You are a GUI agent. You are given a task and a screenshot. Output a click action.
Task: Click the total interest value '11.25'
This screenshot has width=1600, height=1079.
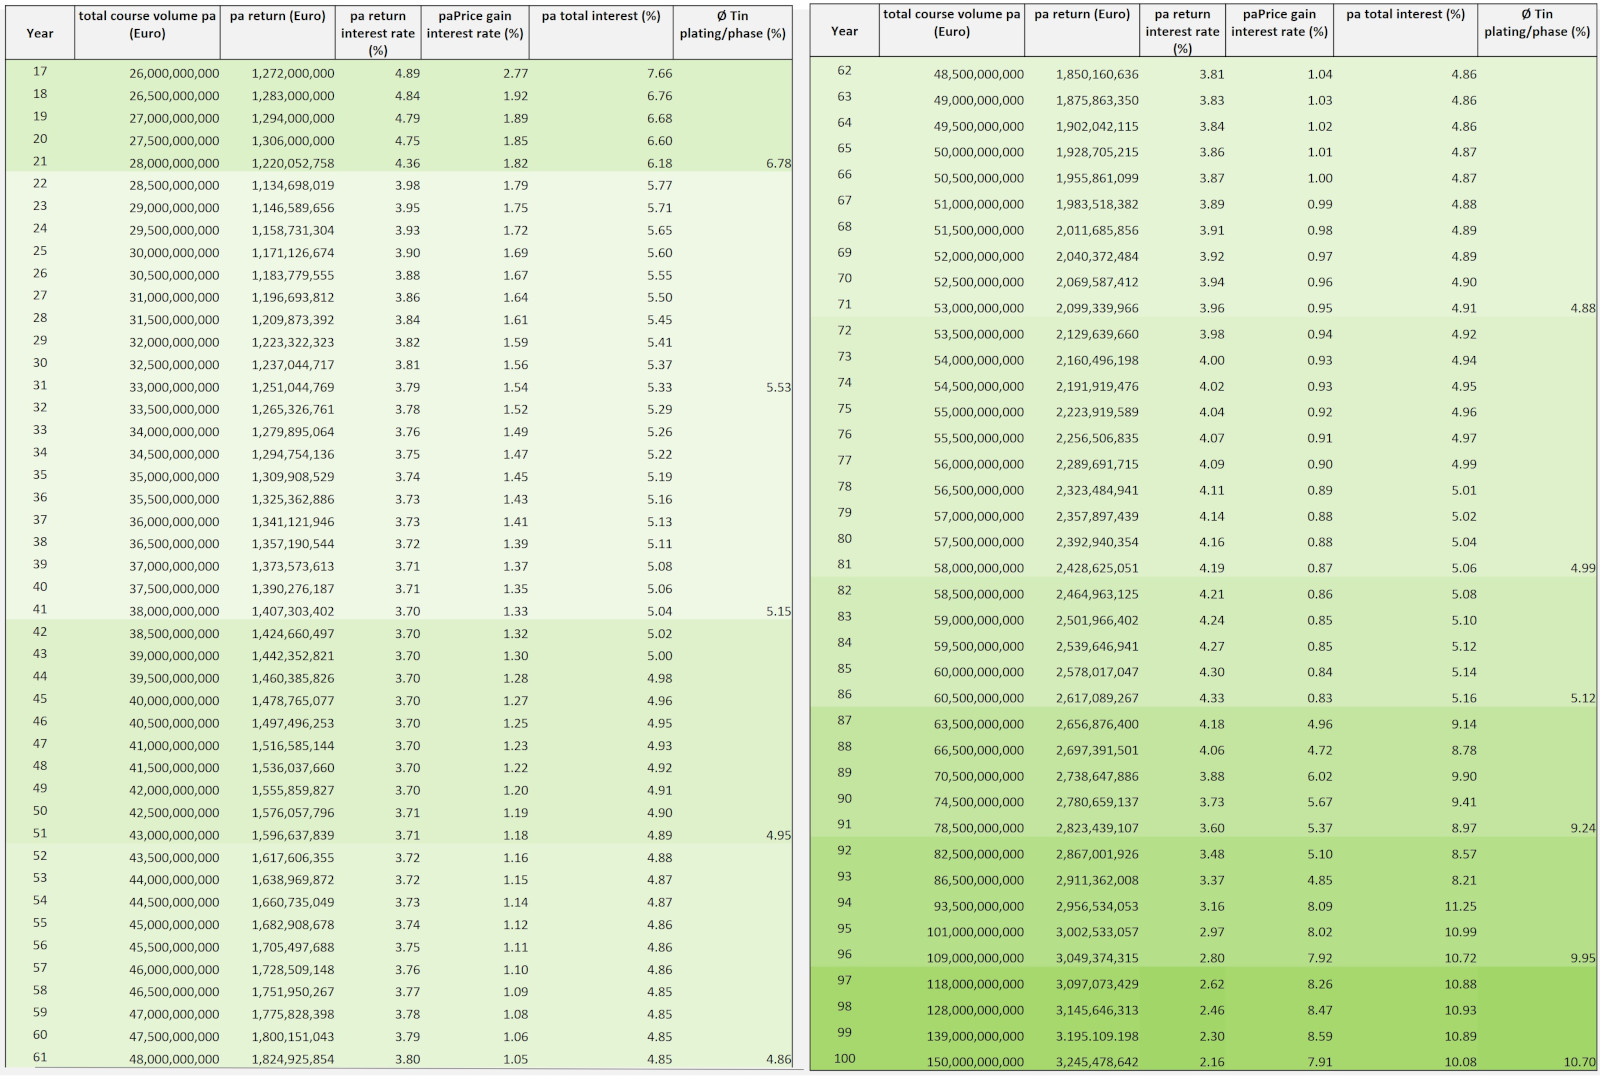[1460, 906]
